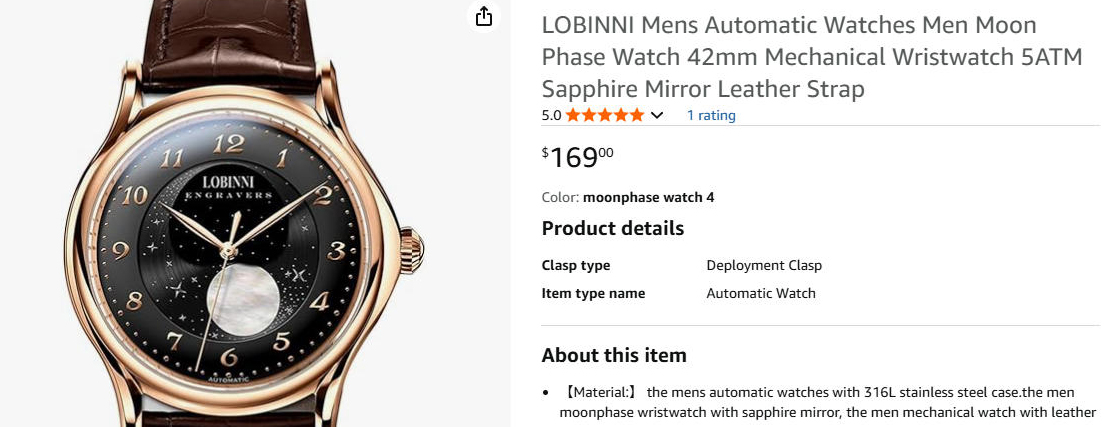Click the $169.00 price
The height and width of the screenshot is (427, 1104).
coord(578,157)
